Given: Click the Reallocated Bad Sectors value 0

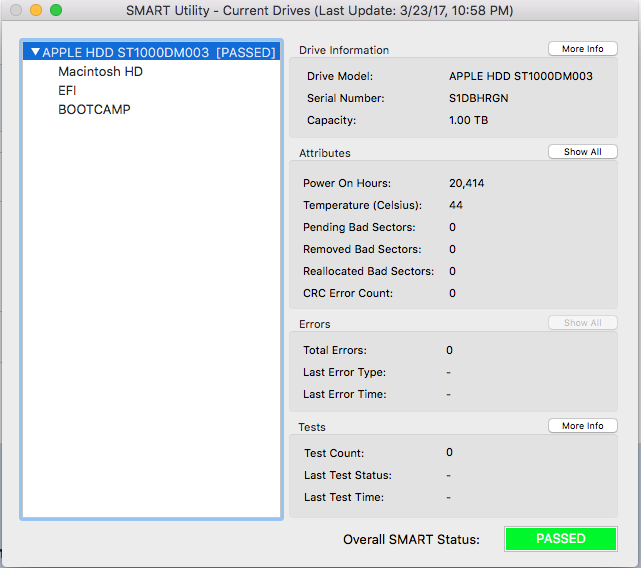Looking at the screenshot, I should (452, 271).
